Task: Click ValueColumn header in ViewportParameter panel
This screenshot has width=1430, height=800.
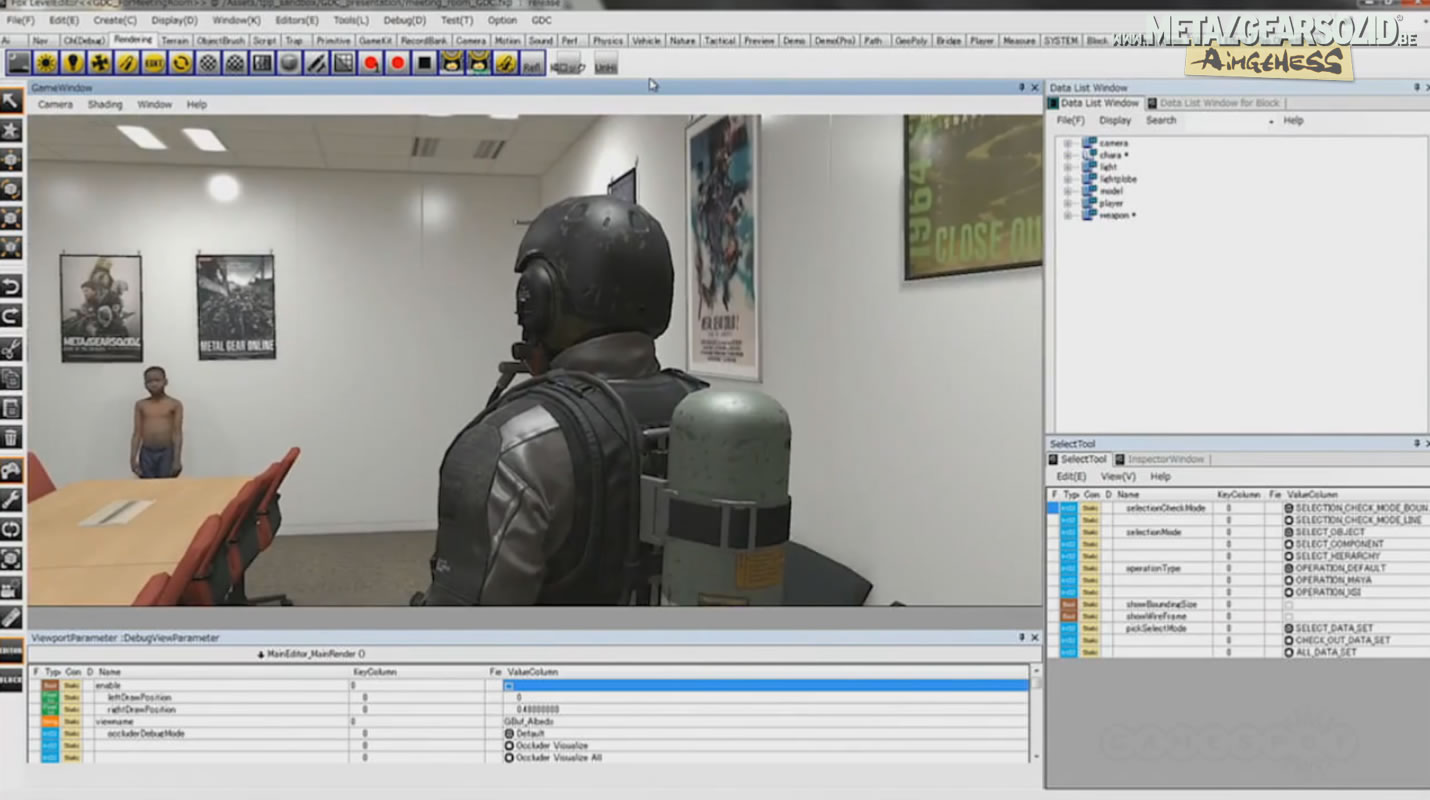Action: (533, 672)
